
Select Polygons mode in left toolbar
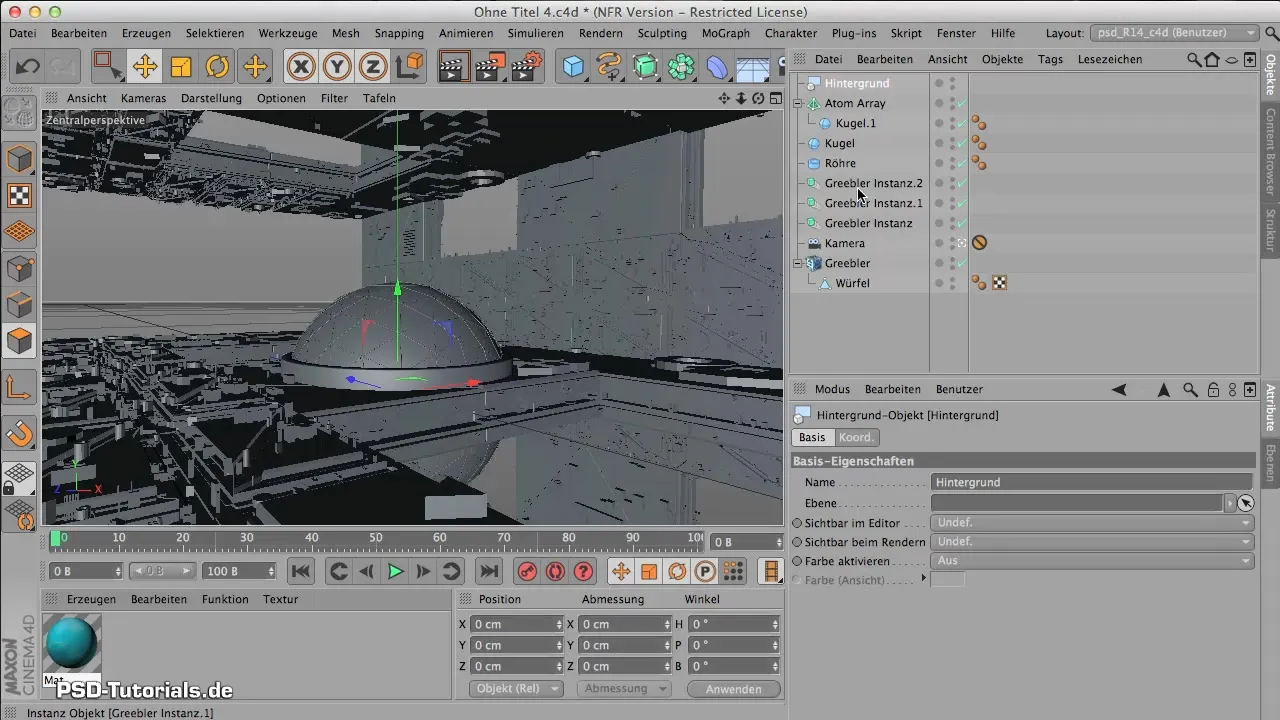click(19, 341)
